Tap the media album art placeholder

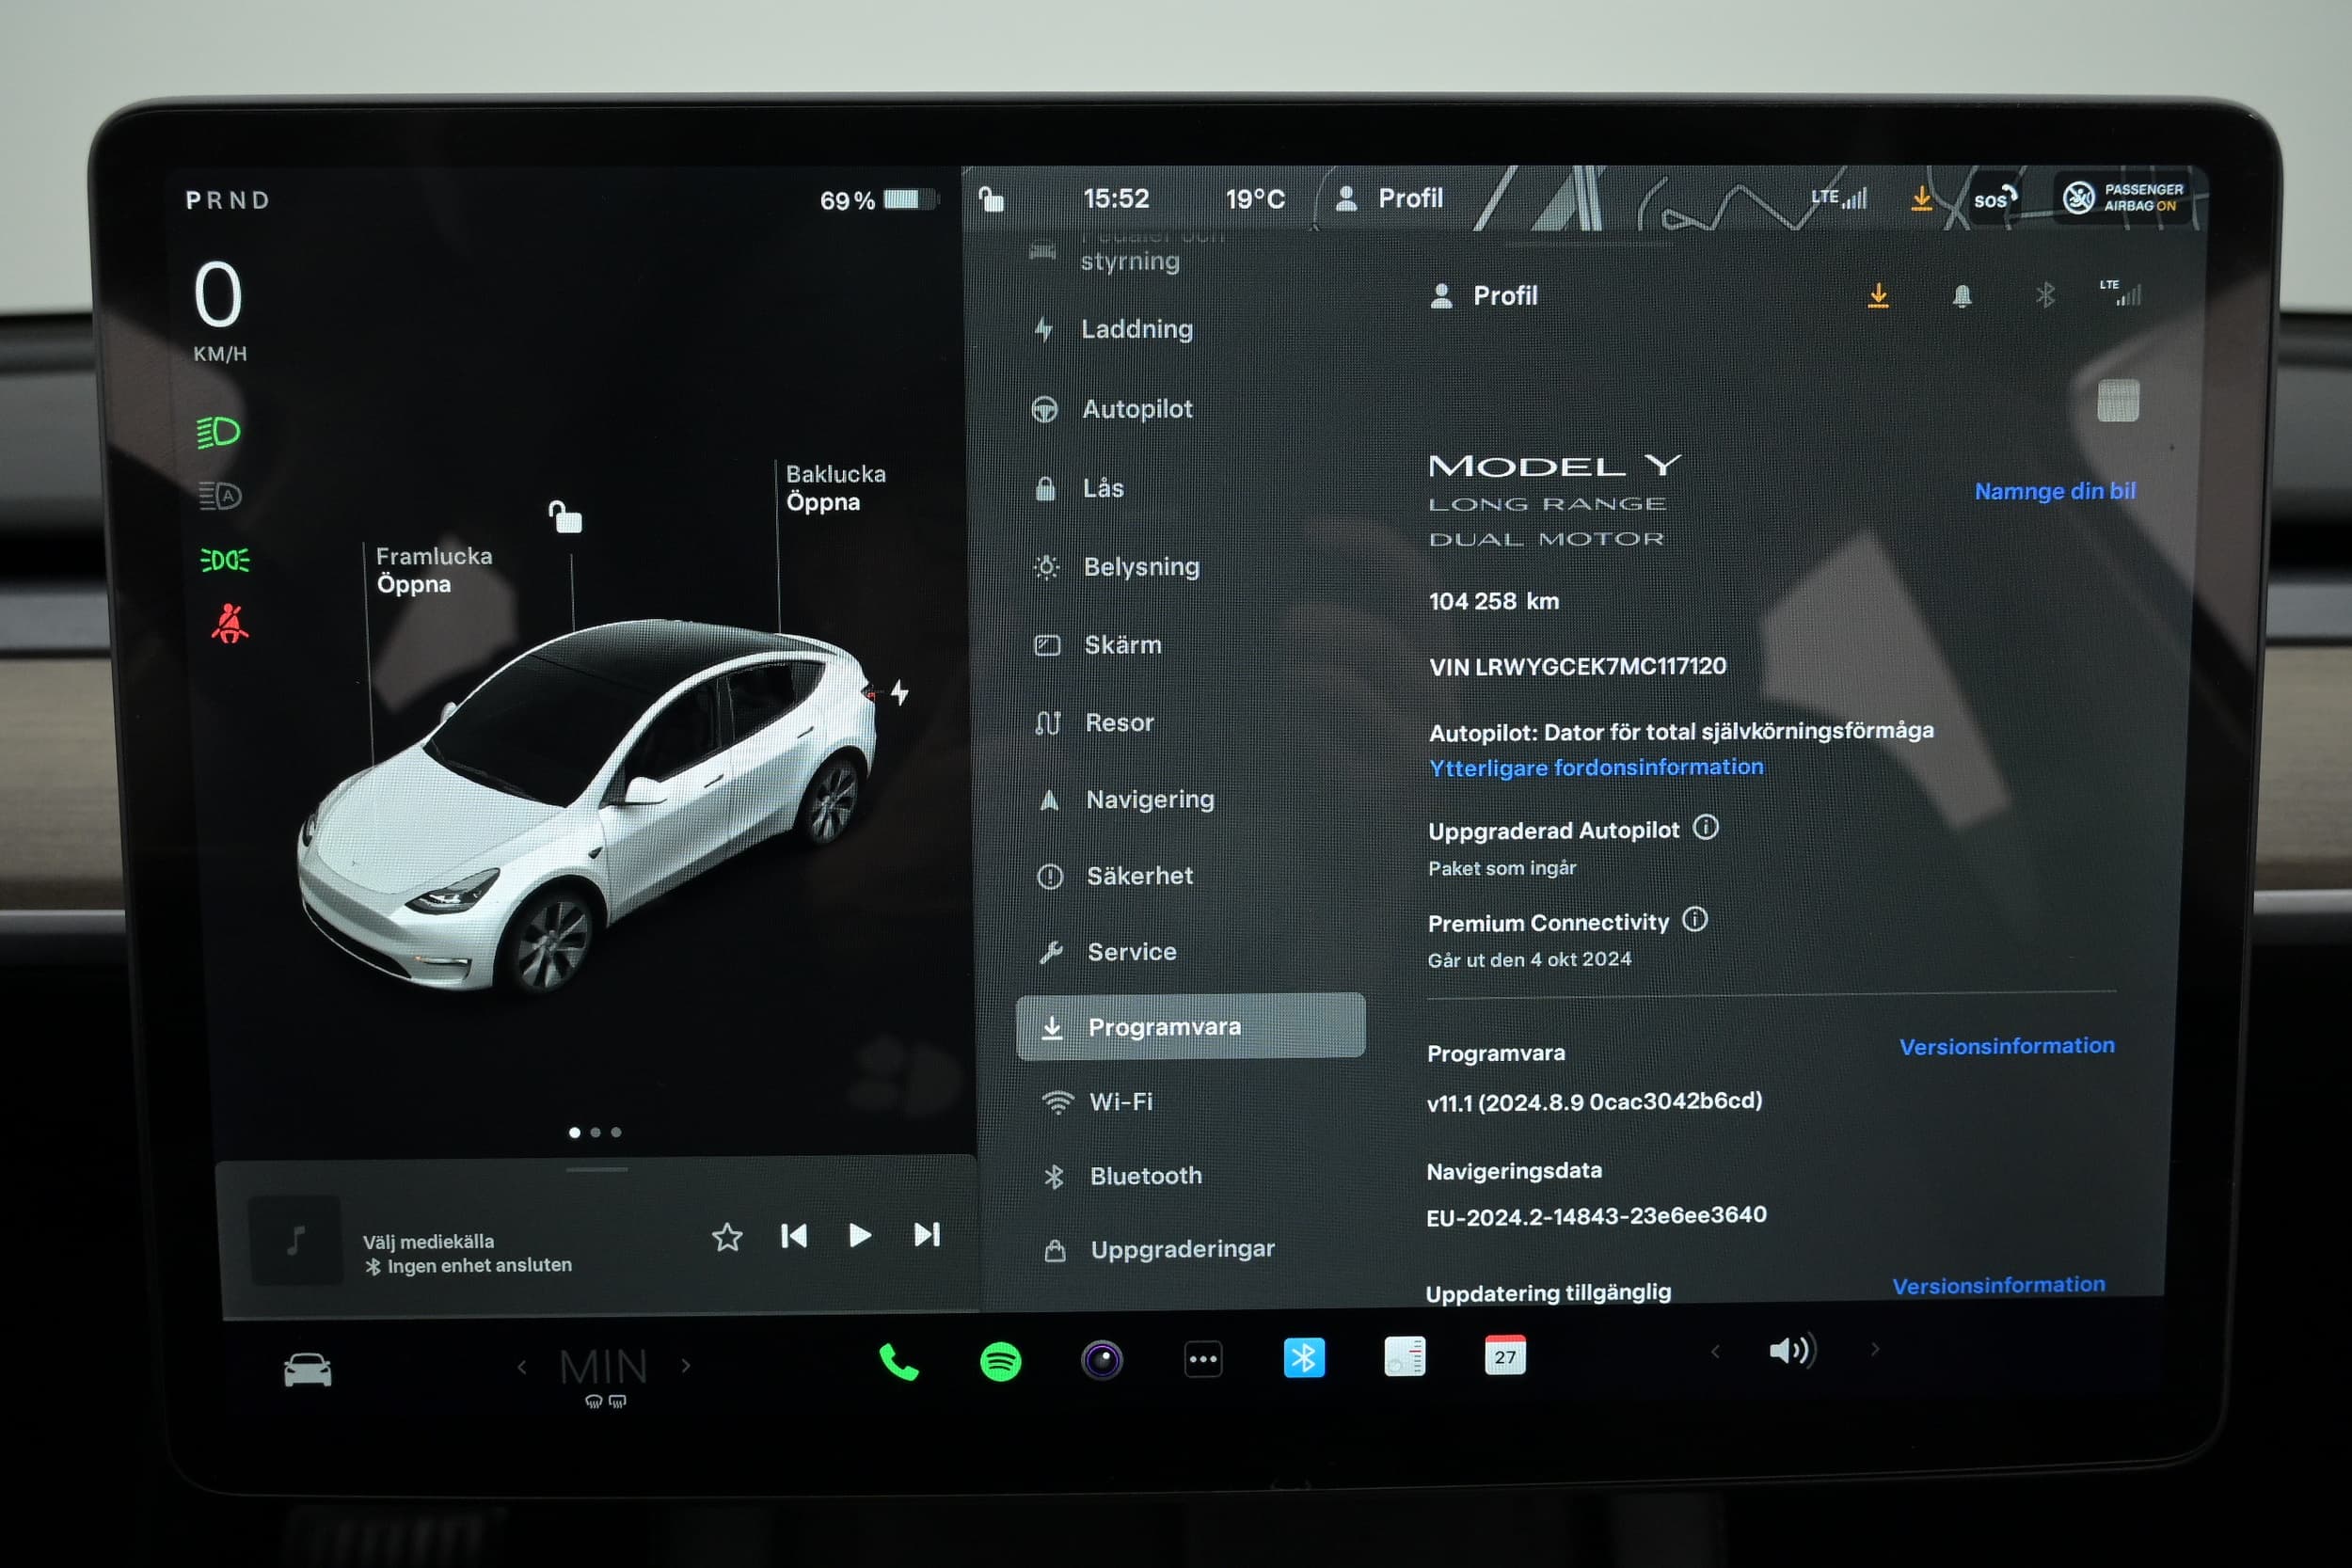tap(295, 1240)
